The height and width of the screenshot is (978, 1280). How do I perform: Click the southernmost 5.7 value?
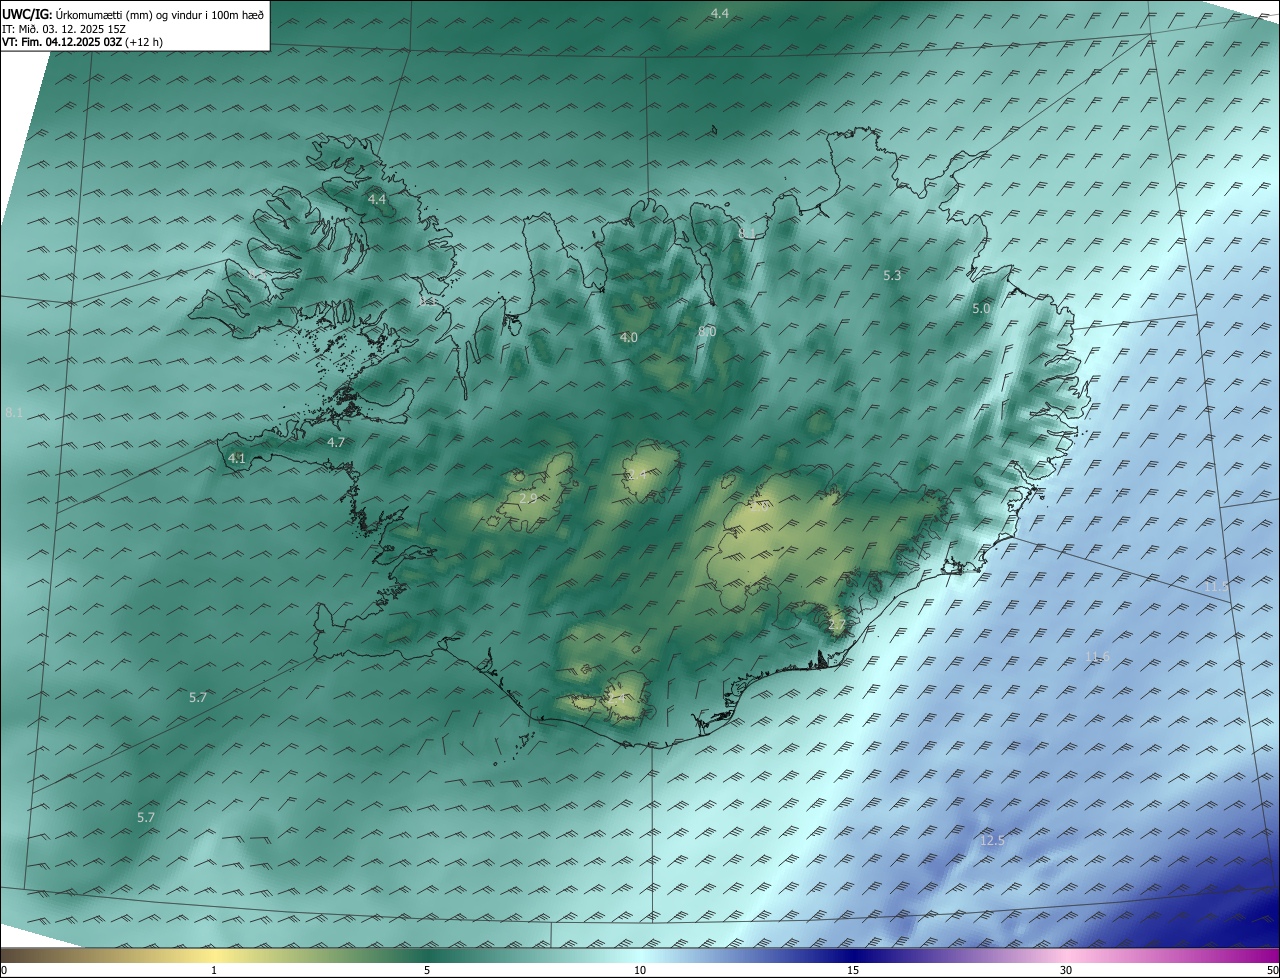pyautogui.click(x=146, y=817)
